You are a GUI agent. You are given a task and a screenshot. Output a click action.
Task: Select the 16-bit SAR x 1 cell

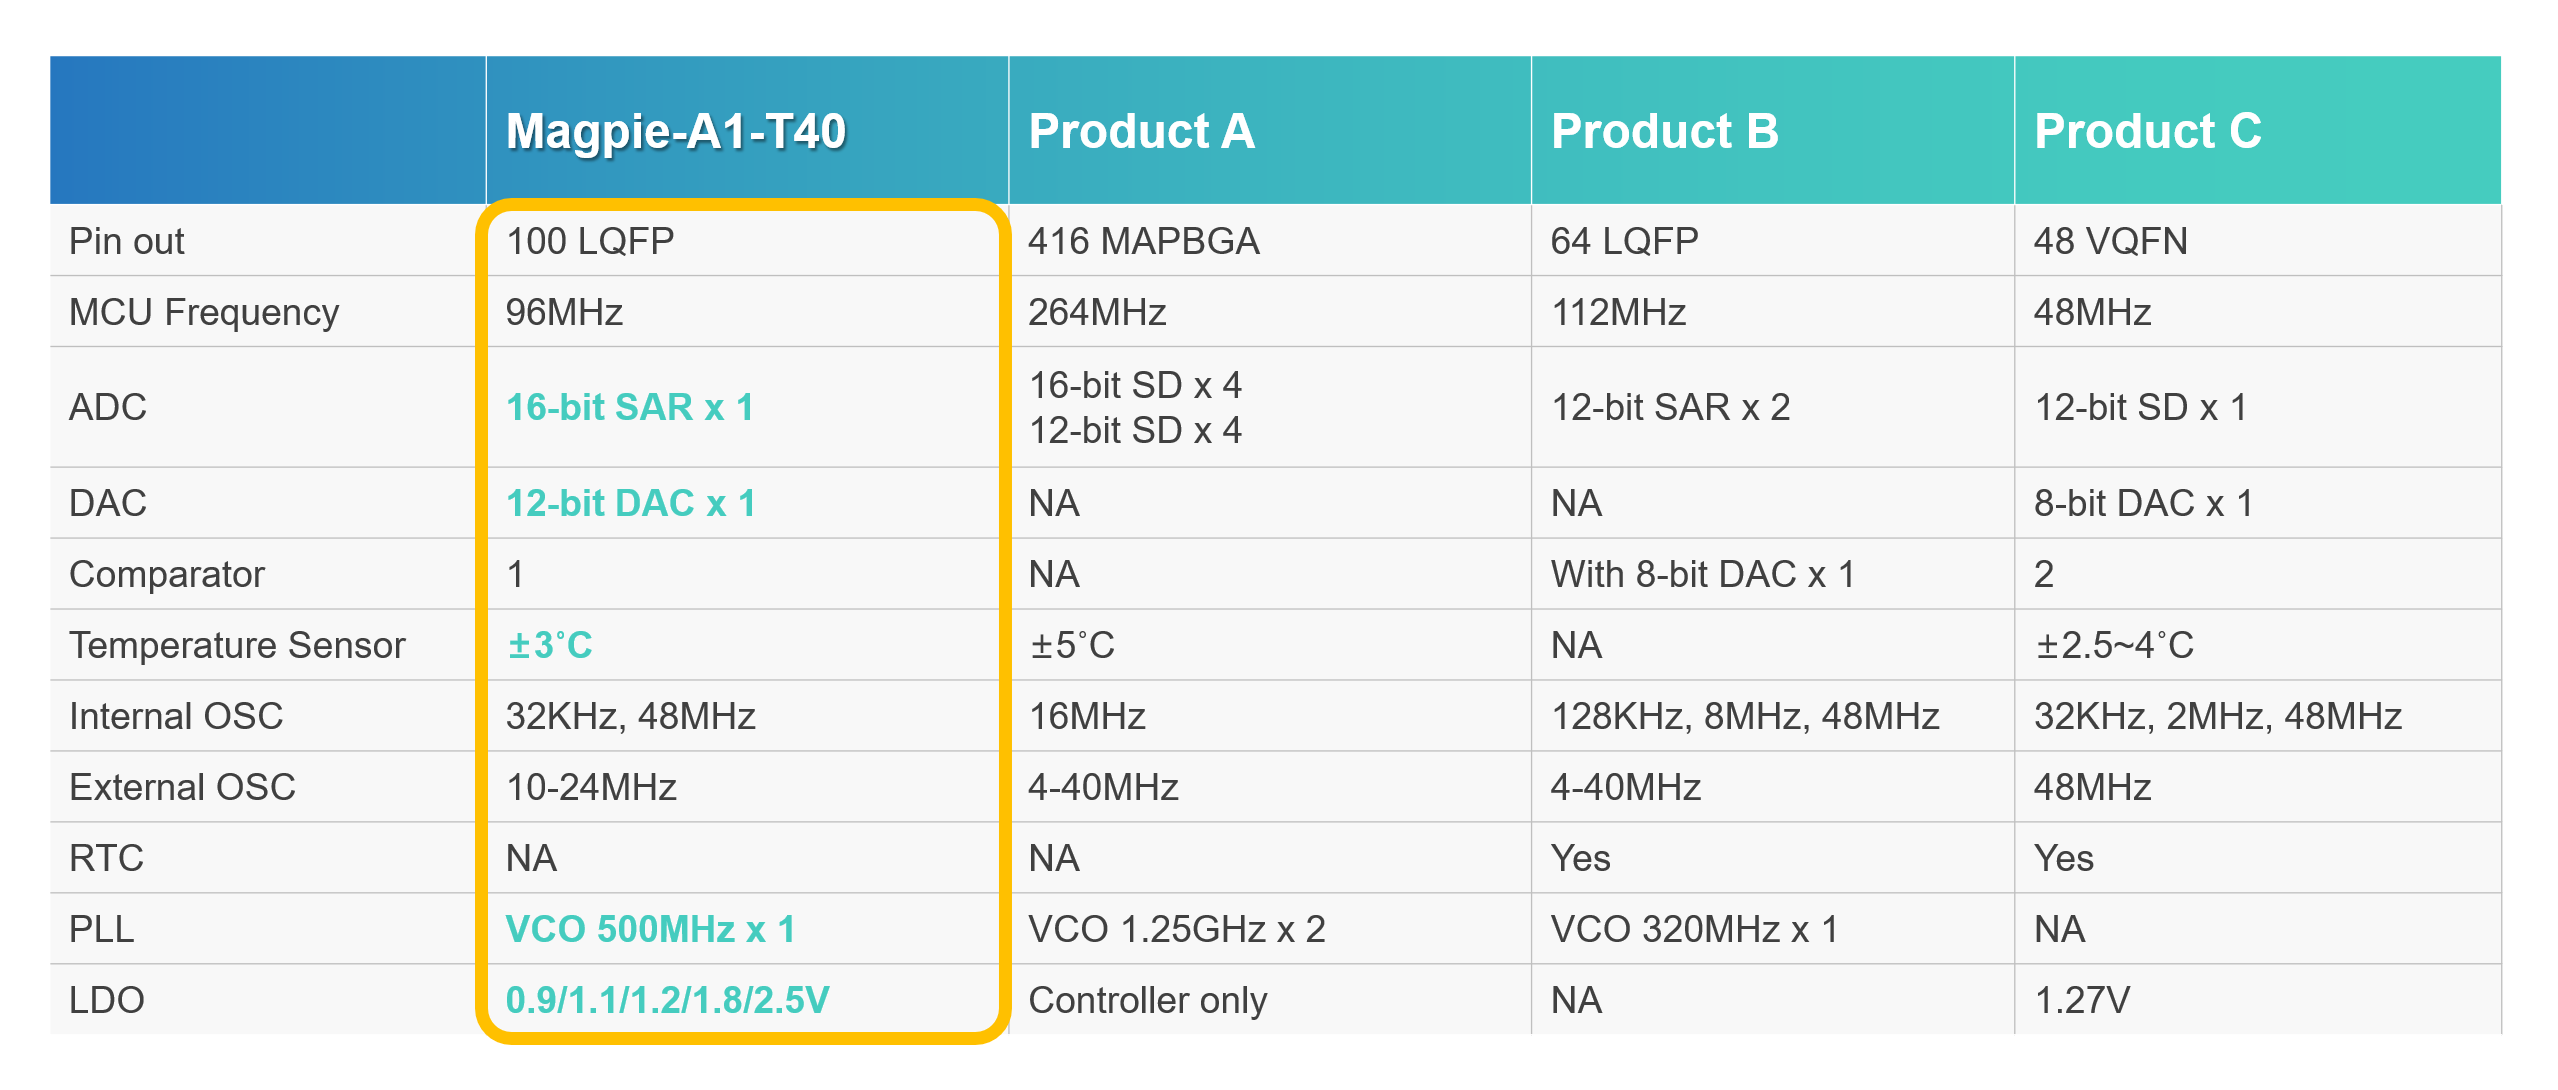(630, 407)
